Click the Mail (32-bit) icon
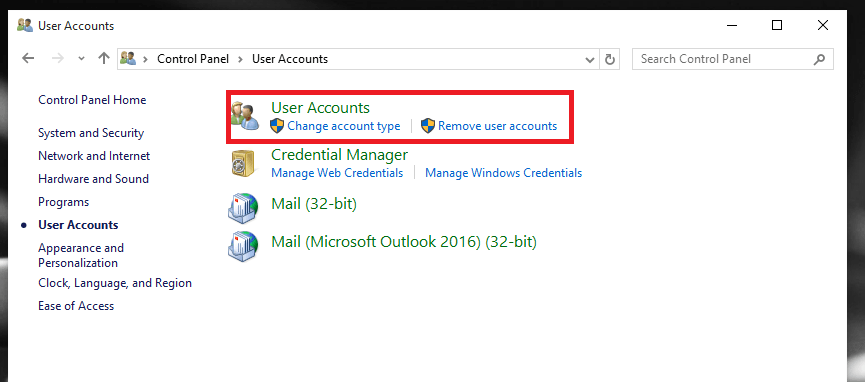The image size is (865, 382). click(x=243, y=207)
